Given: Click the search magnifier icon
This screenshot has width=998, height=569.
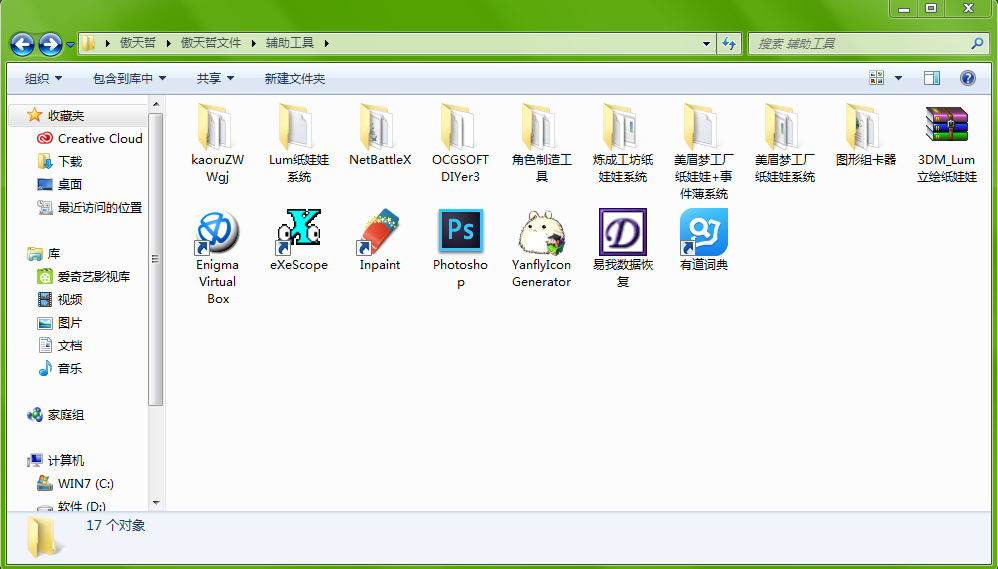Looking at the screenshot, I should (977, 43).
